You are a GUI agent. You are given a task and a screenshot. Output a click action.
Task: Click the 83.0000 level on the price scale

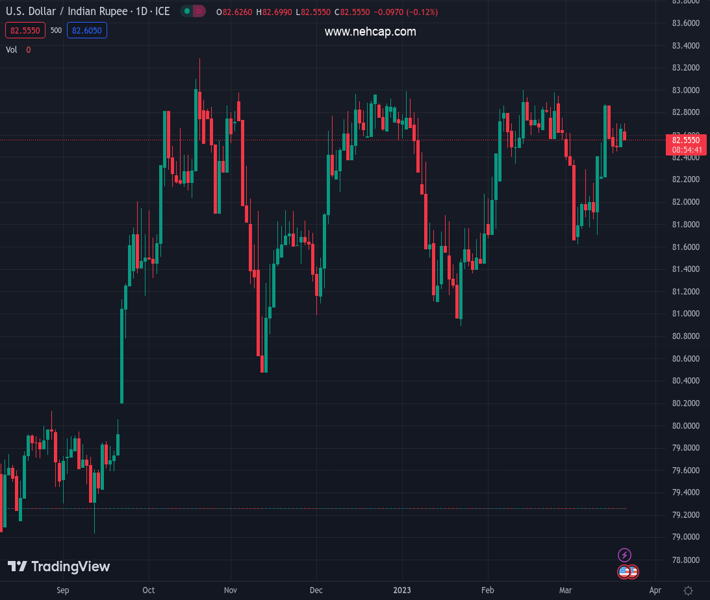[x=685, y=90]
